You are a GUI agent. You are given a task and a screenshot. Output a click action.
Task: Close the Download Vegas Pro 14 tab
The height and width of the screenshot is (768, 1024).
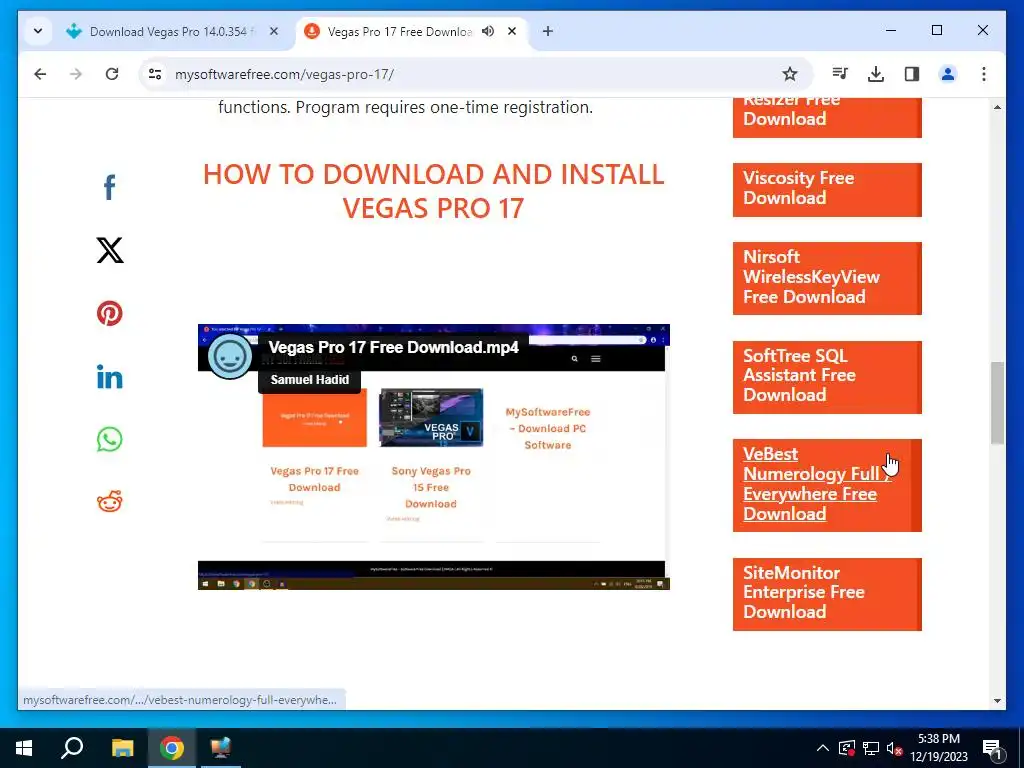pyautogui.click(x=274, y=31)
